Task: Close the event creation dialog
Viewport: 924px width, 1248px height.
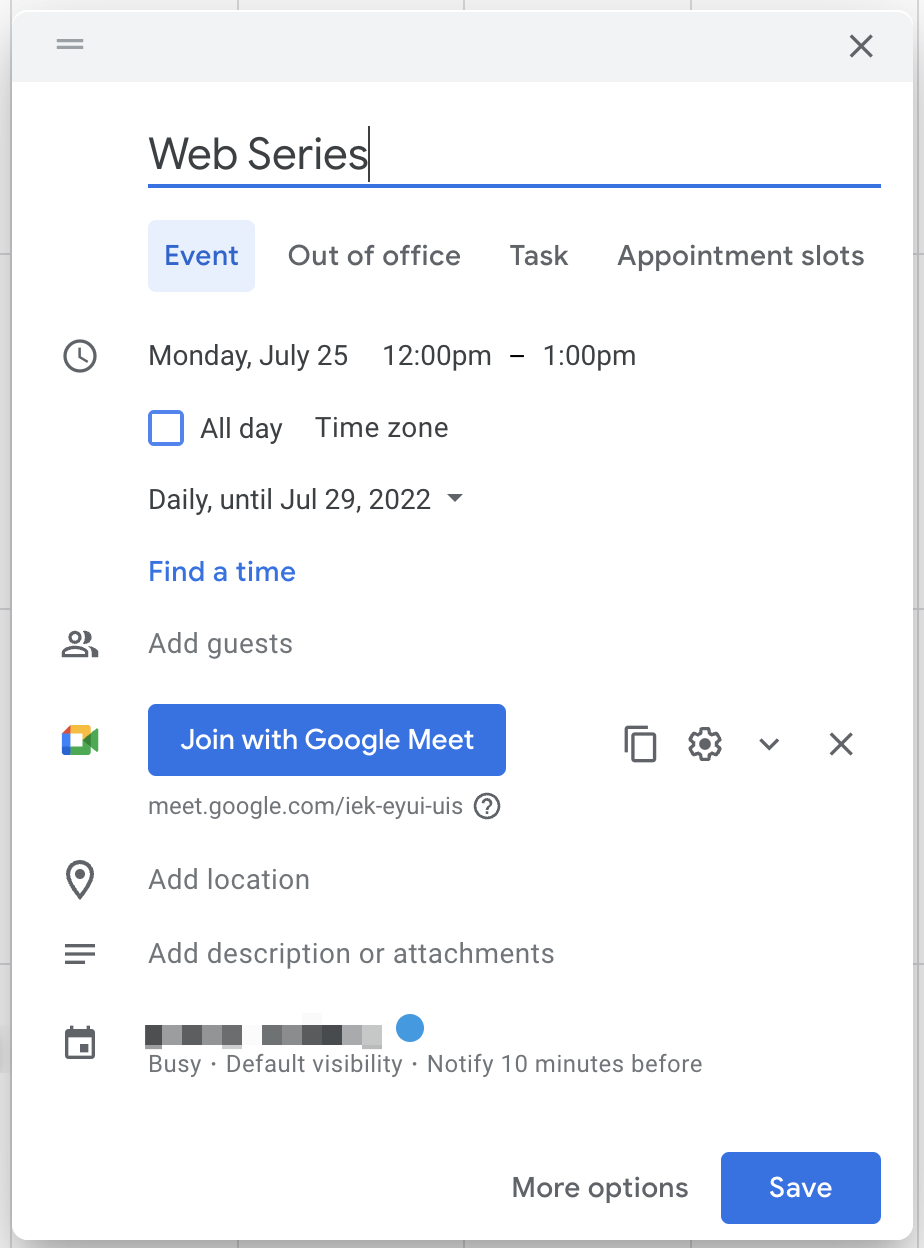Action: coord(861,46)
